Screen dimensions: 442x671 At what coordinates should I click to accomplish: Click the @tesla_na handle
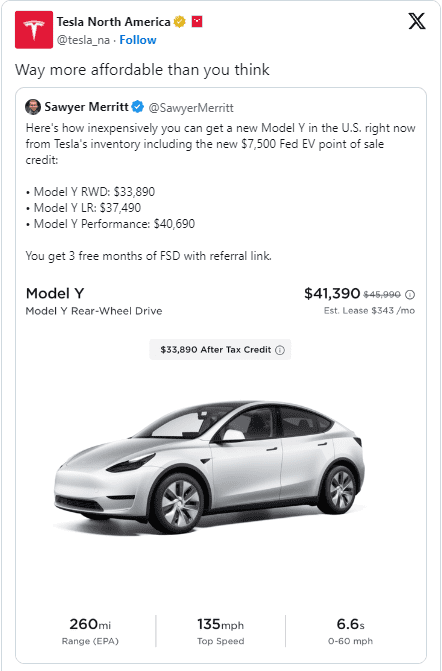pyautogui.click(x=83, y=40)
